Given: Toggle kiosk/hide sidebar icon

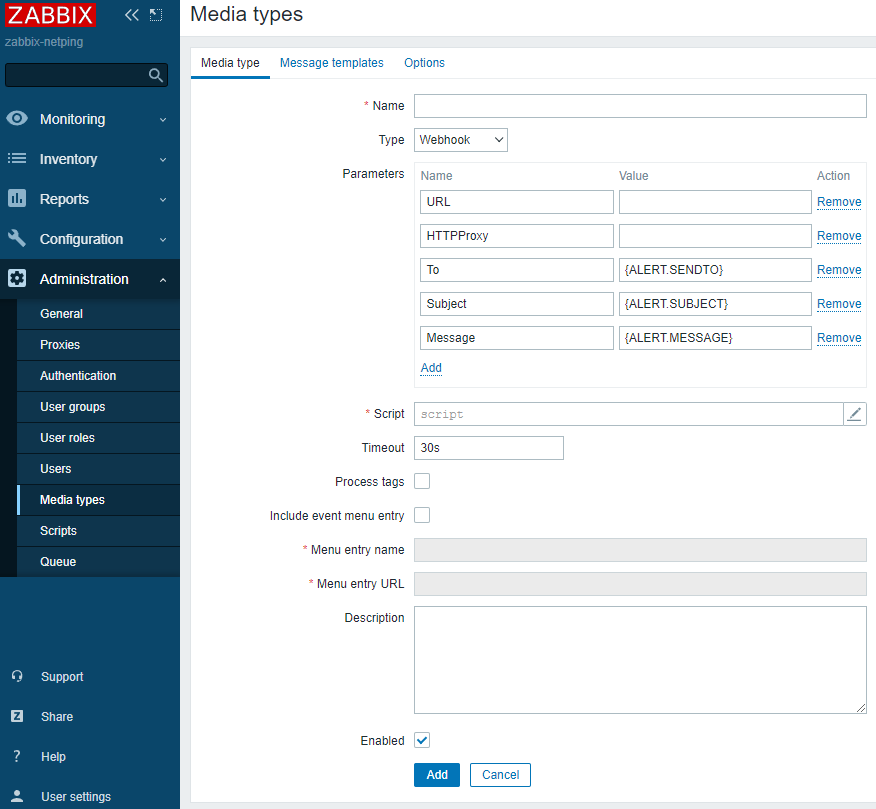Looking at the screenshot, I should click(155, 15).
